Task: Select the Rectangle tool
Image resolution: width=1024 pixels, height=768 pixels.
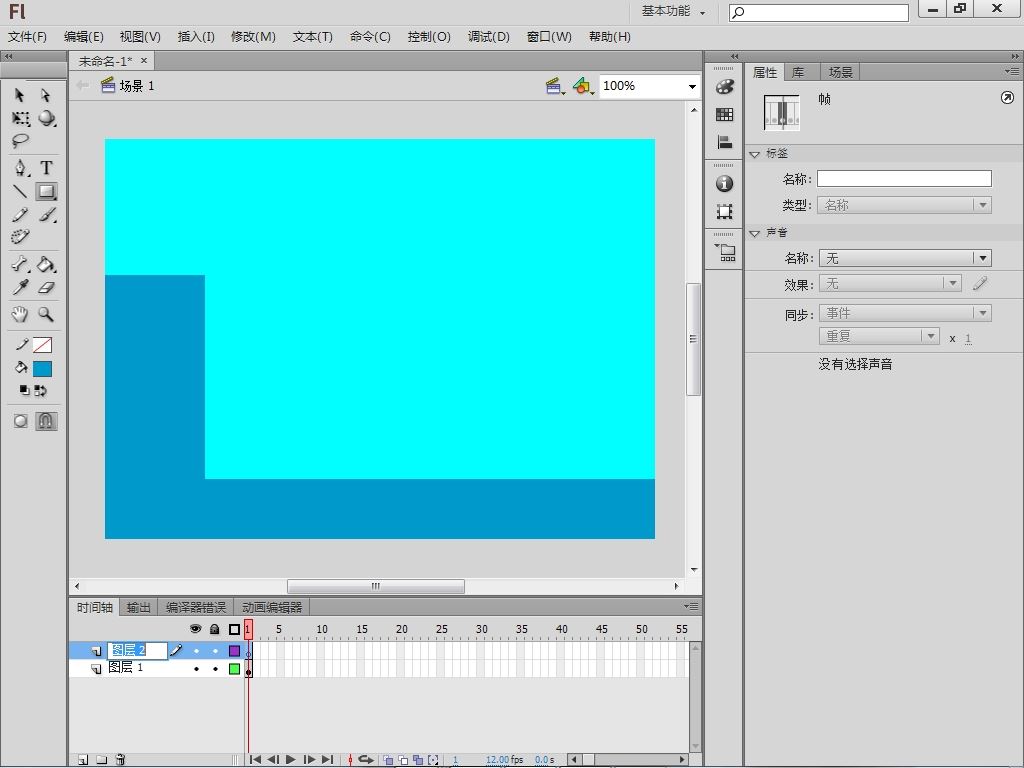Action: [x=46, y=191]
